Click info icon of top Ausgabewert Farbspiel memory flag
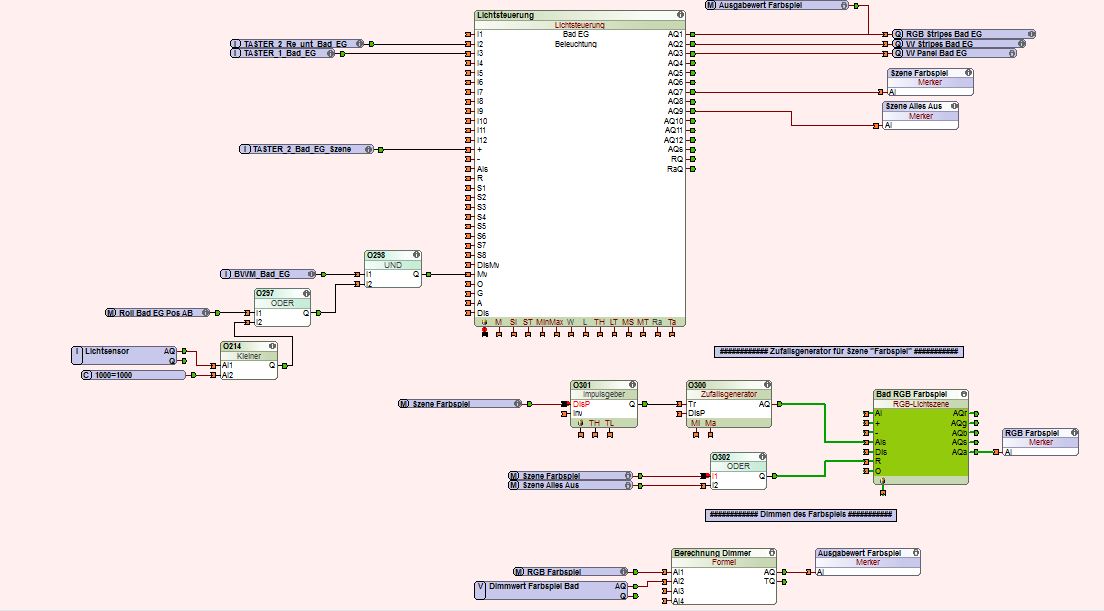The image size is (1104, 611). (x=844, y=5)
